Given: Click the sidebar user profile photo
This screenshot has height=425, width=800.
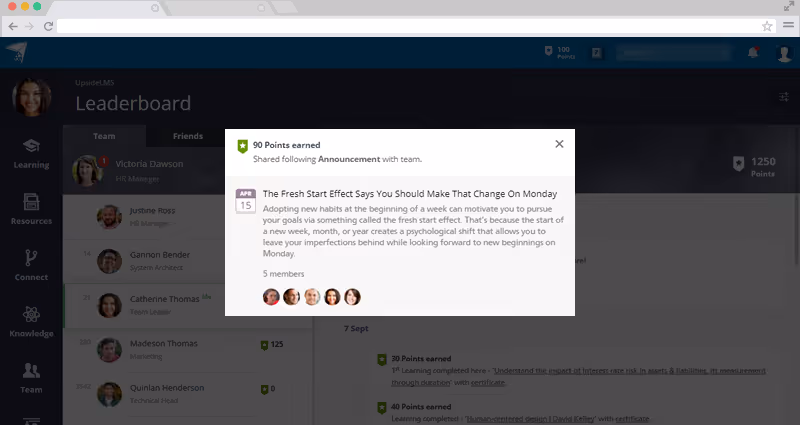Looking at the screenshot, I should pos(32,97).
